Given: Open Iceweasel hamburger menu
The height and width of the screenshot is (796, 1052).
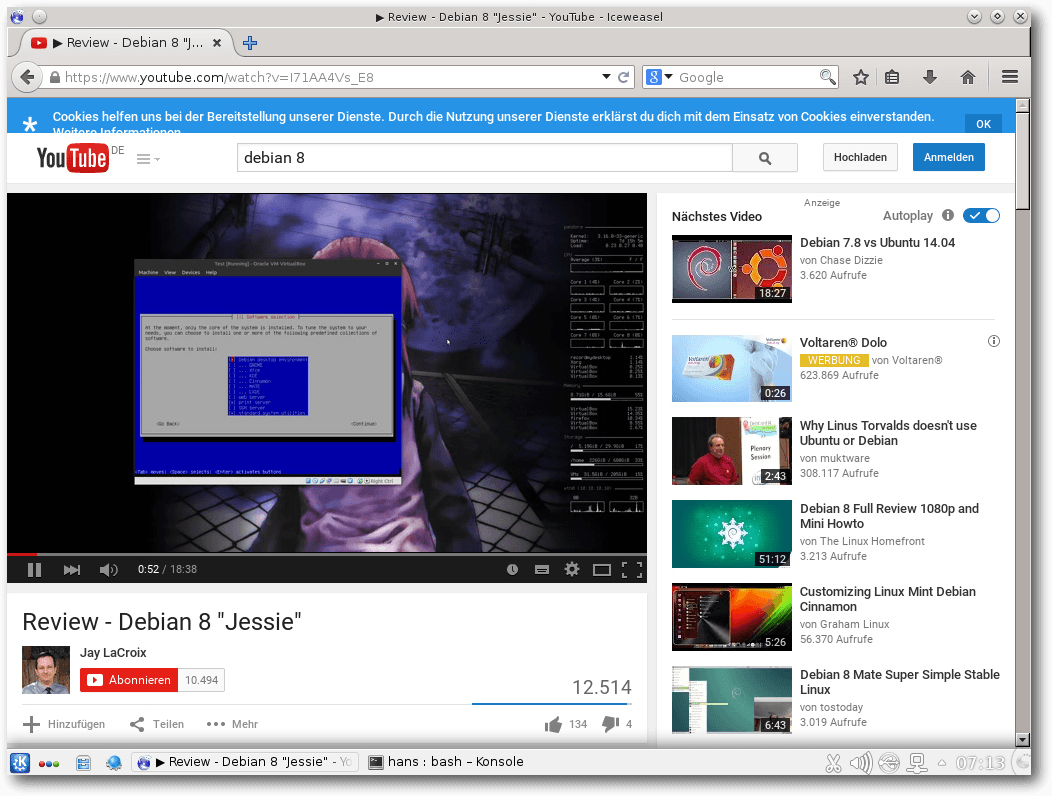Looking at the screenshot, I should [1010, 77].
